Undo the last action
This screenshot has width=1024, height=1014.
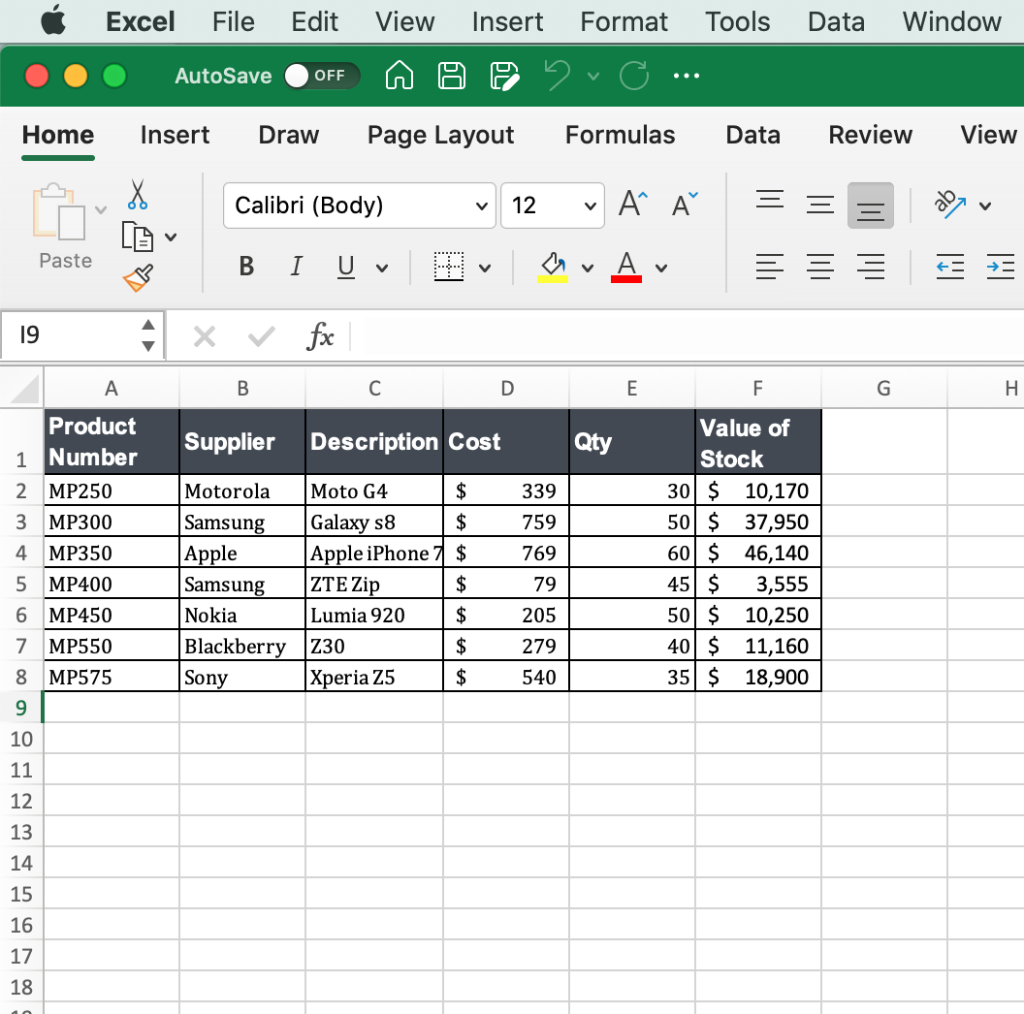tap(558, 76)
